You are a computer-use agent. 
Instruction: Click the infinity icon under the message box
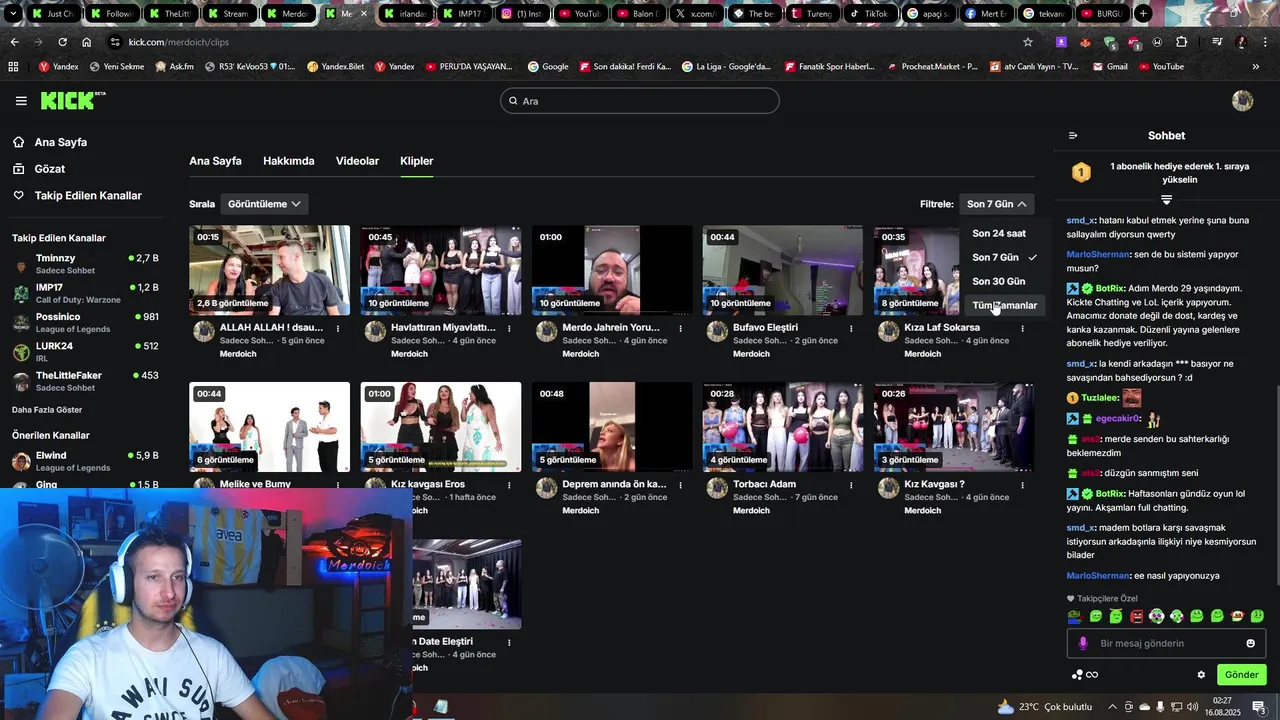(x=1092, y=675)
